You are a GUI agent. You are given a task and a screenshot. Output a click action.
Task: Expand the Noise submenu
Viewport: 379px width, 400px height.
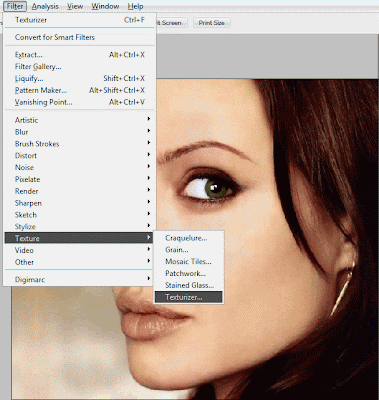coord(80,167)
